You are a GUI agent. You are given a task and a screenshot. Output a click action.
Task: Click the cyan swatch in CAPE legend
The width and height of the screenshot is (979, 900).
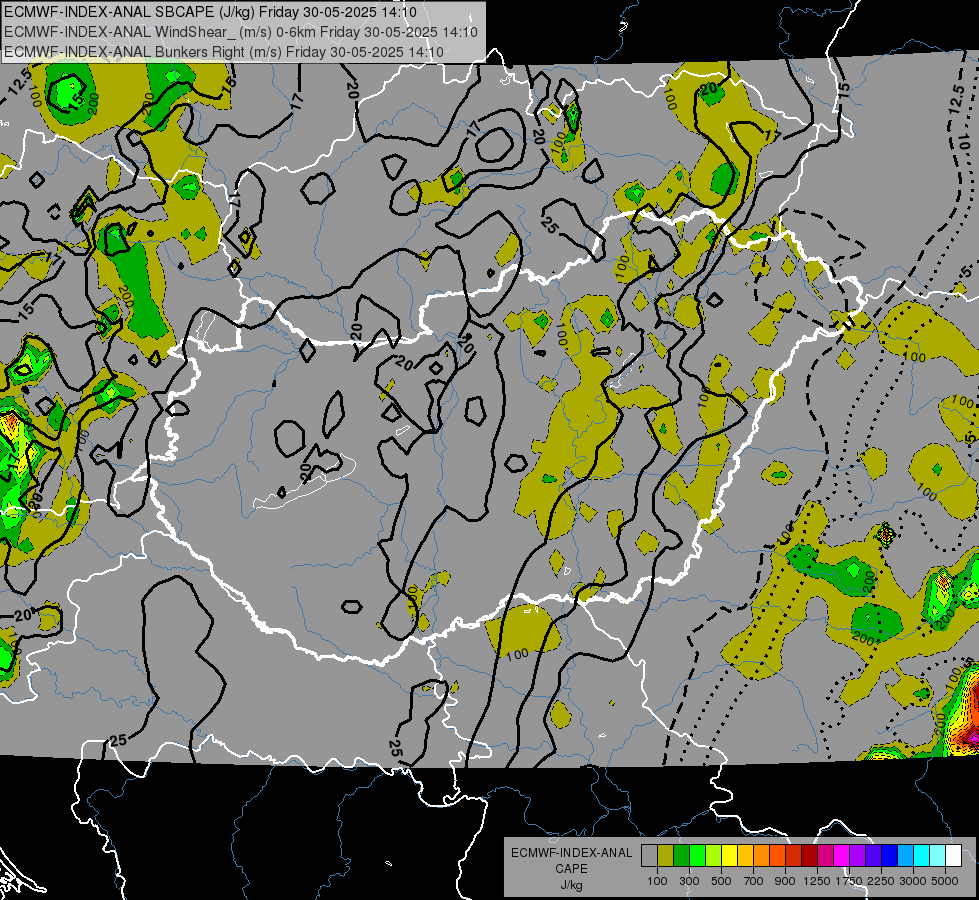point(922,856)
